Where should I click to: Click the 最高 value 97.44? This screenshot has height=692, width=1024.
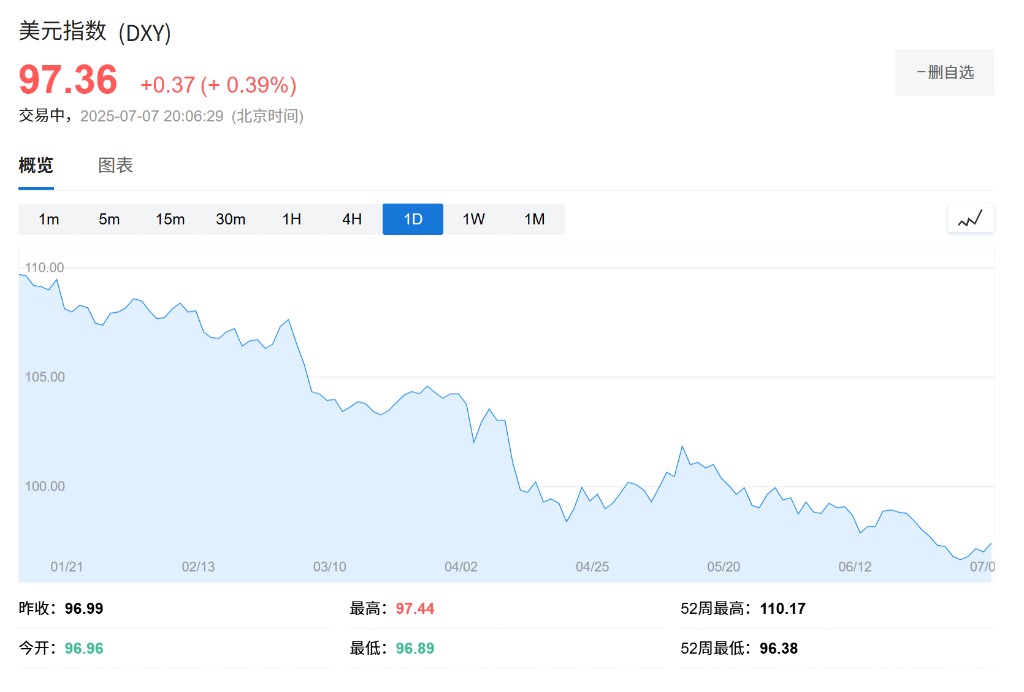click(415, 608)
